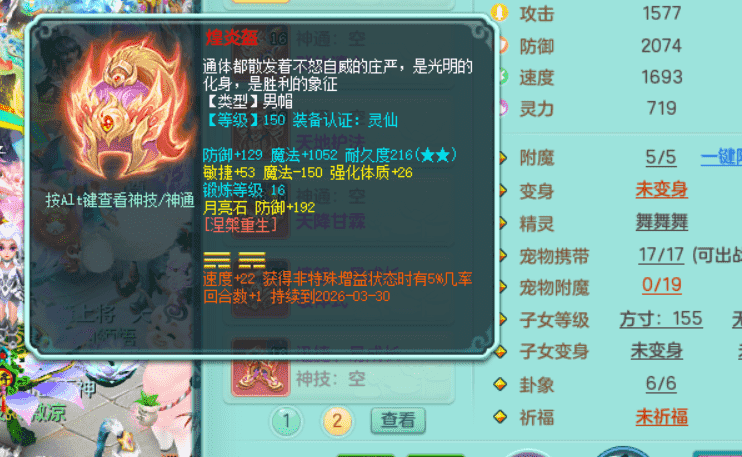The height and width of the screenshot is (457, 742).
Task: Switch to equipment page 1
Action: tap(286, 421)
